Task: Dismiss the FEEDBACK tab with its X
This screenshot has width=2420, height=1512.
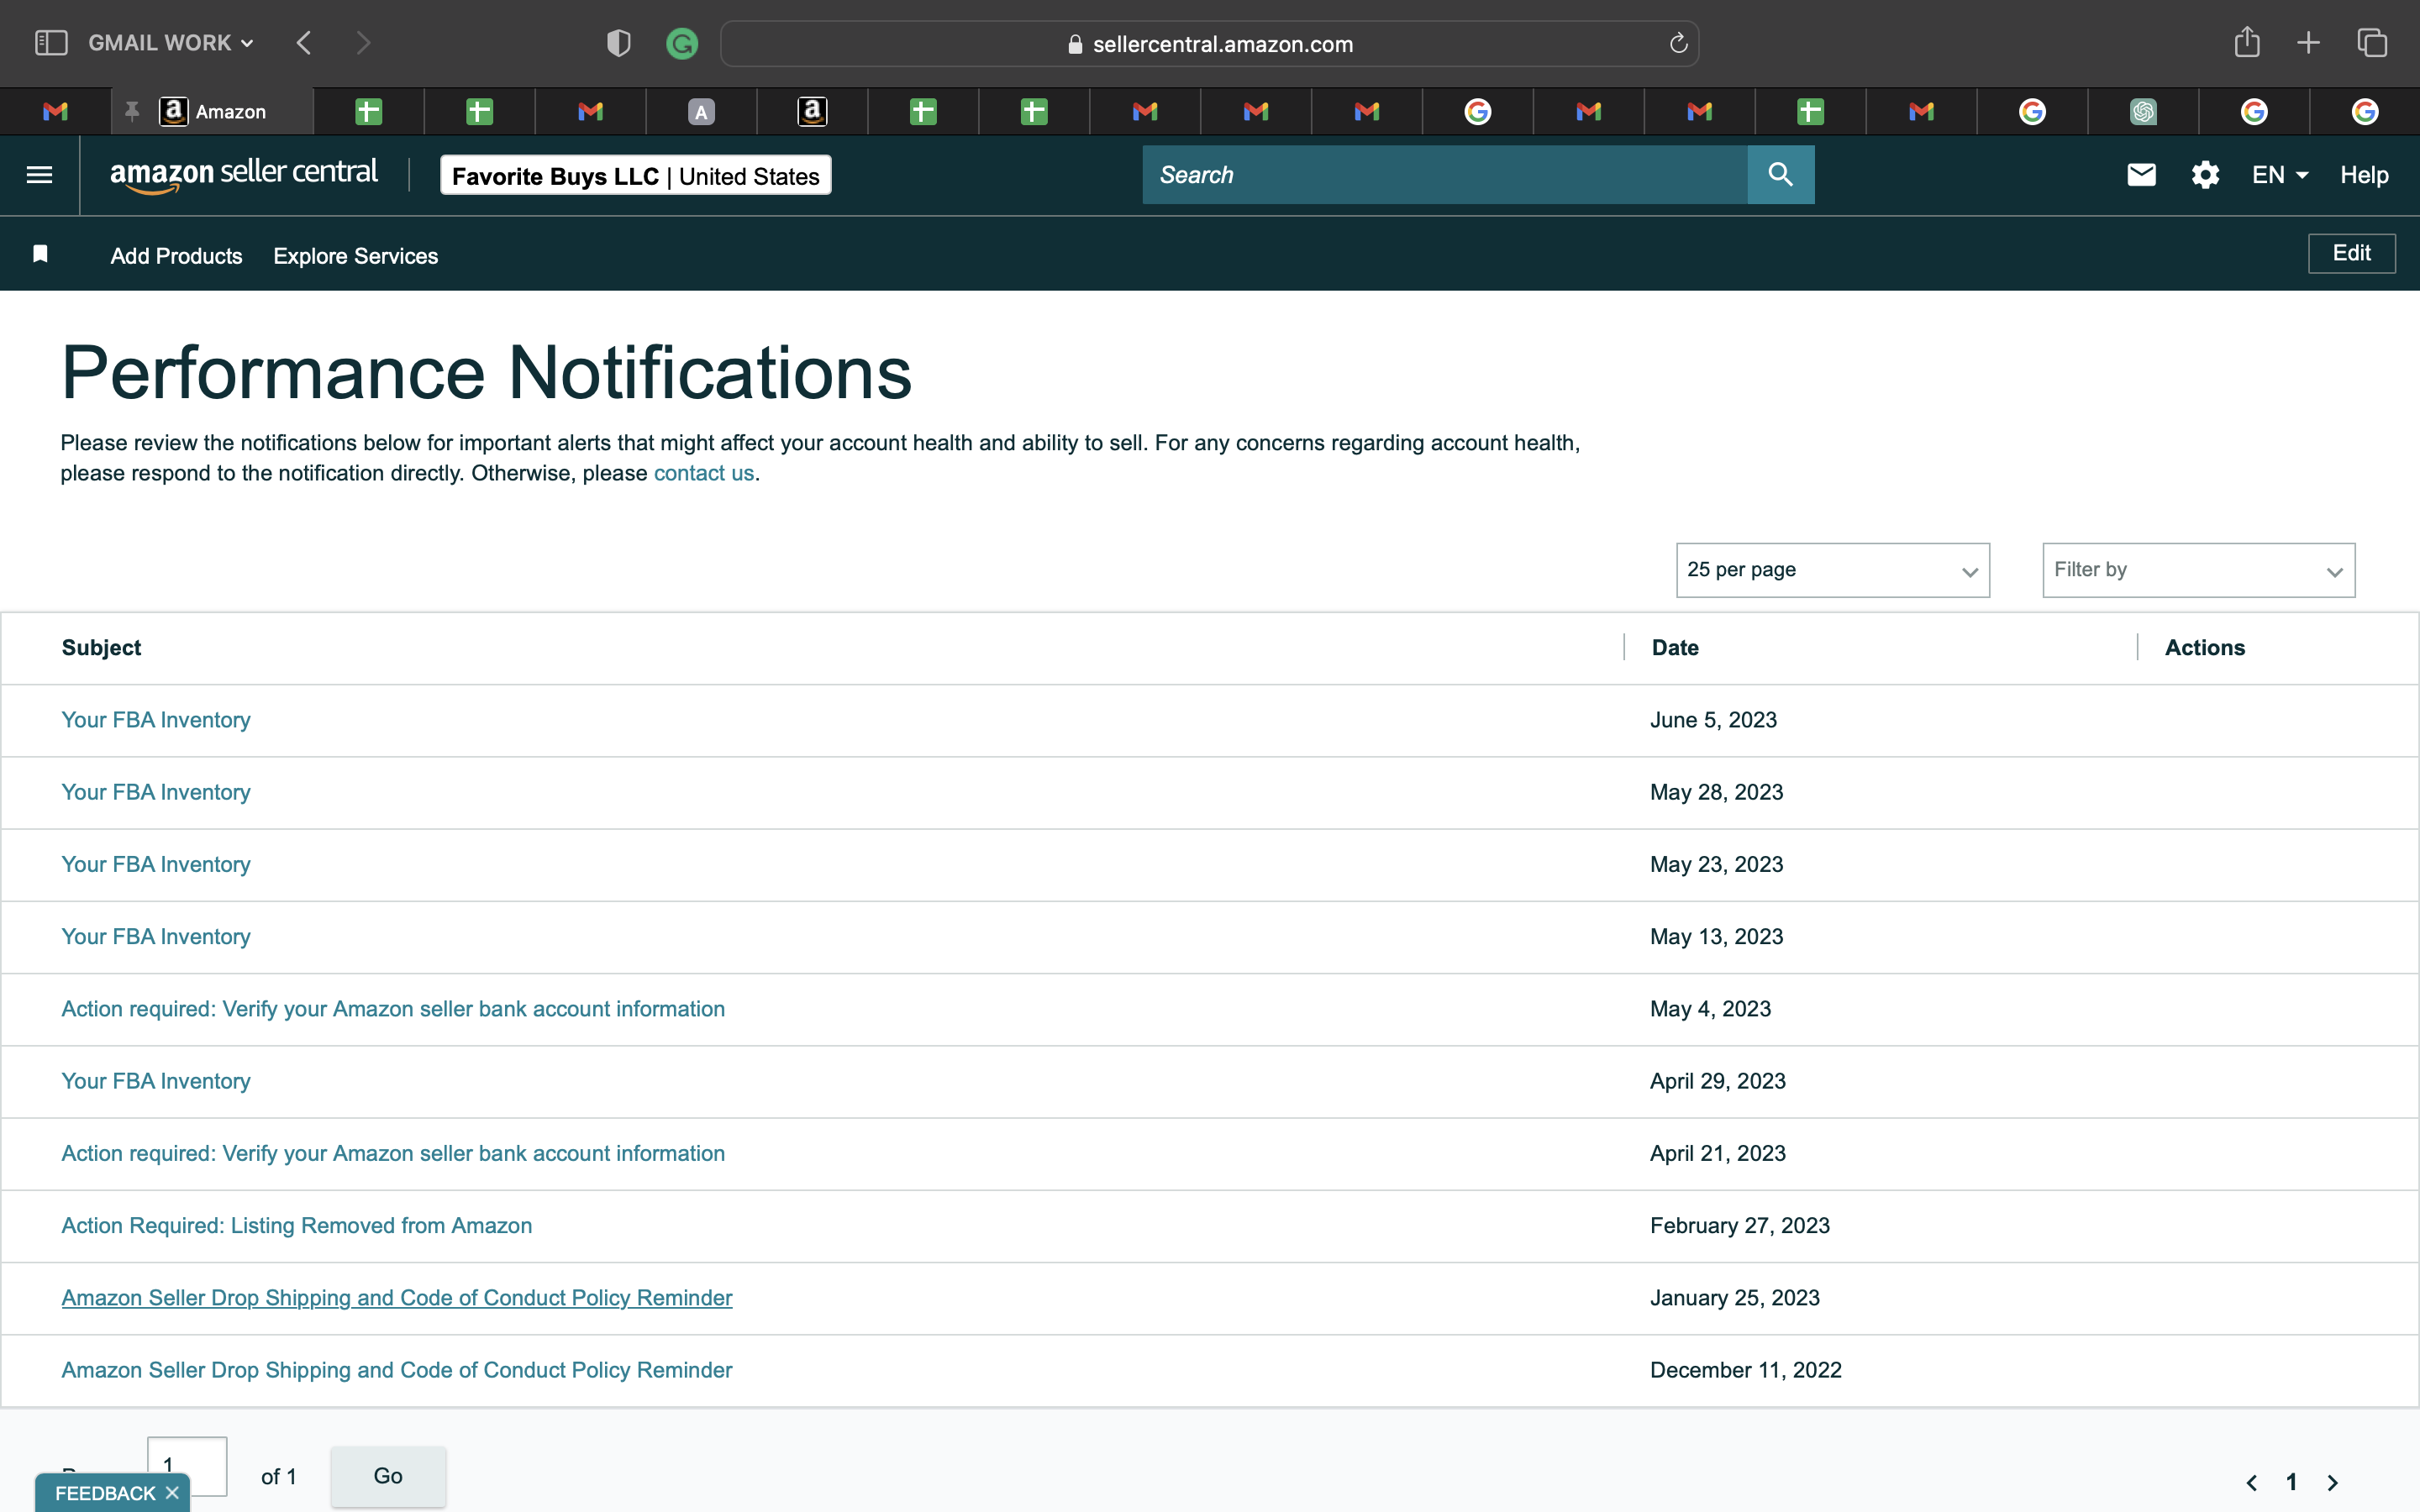Action: point(172,1493)
